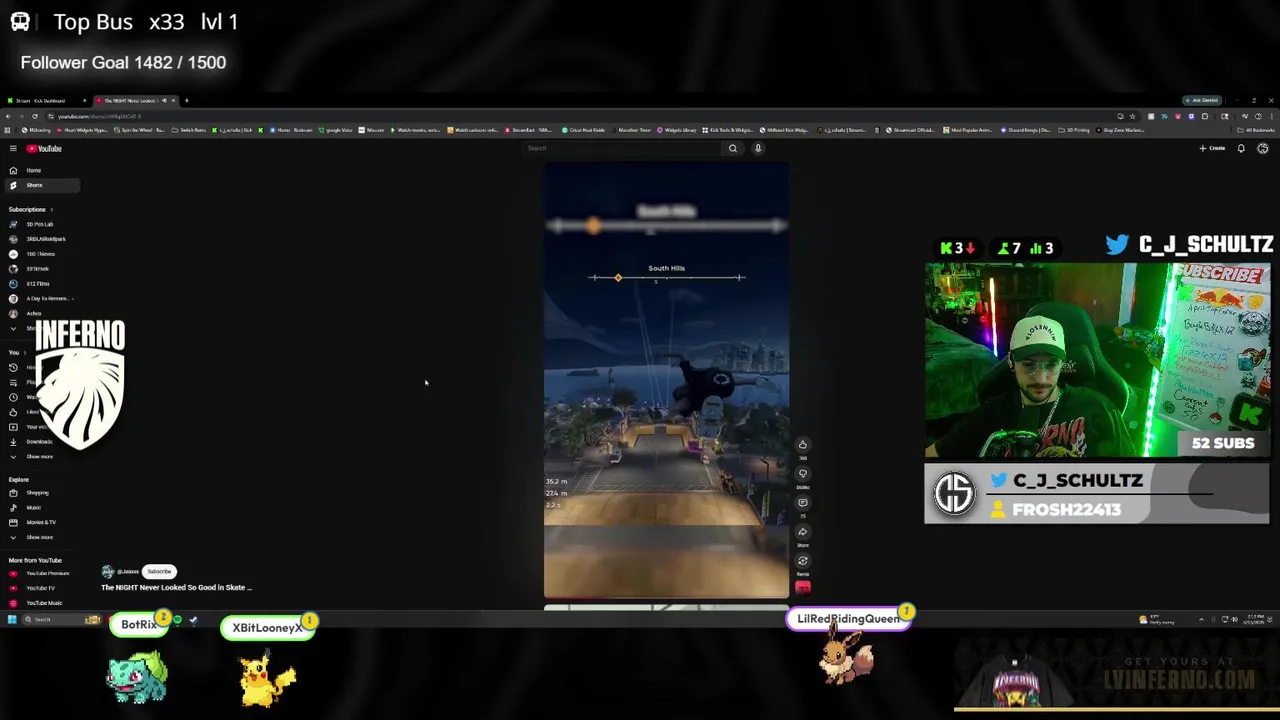1280x720 pixels.
Task: Open the Switch Roms bookmark folder
Action: click(190, 130)
